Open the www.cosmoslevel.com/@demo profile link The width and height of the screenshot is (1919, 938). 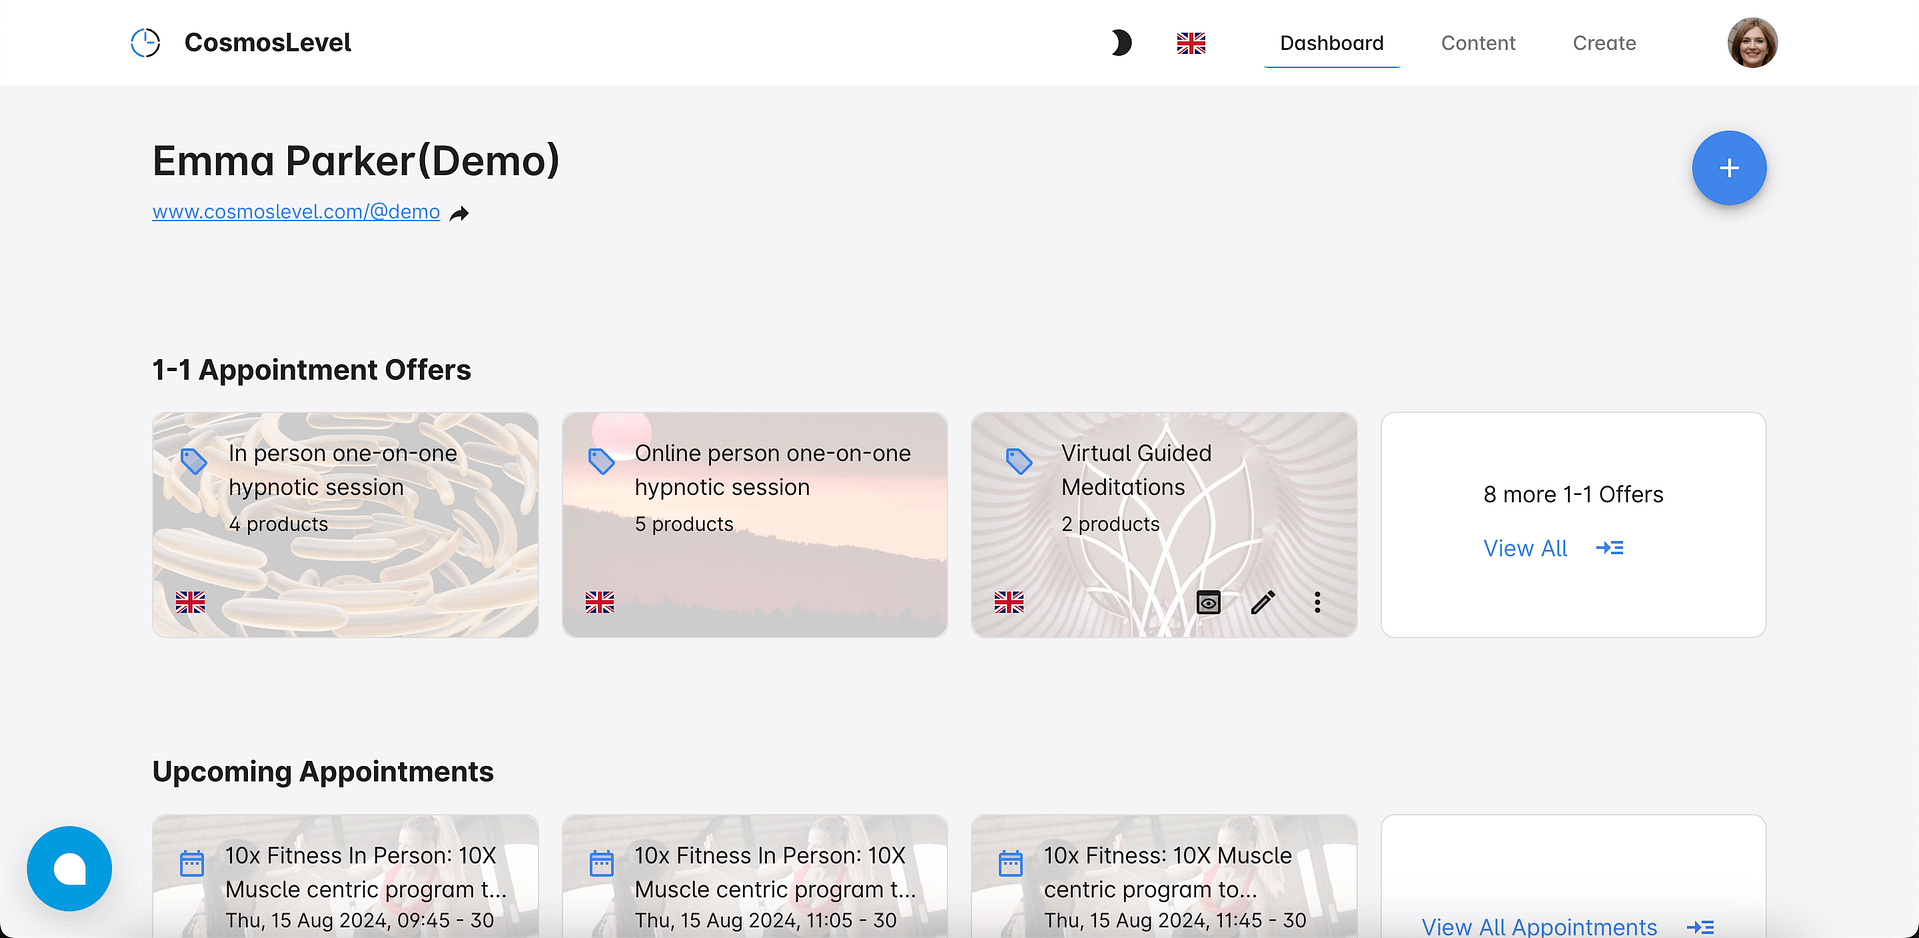pyautogui.click(x=296, y=212)
